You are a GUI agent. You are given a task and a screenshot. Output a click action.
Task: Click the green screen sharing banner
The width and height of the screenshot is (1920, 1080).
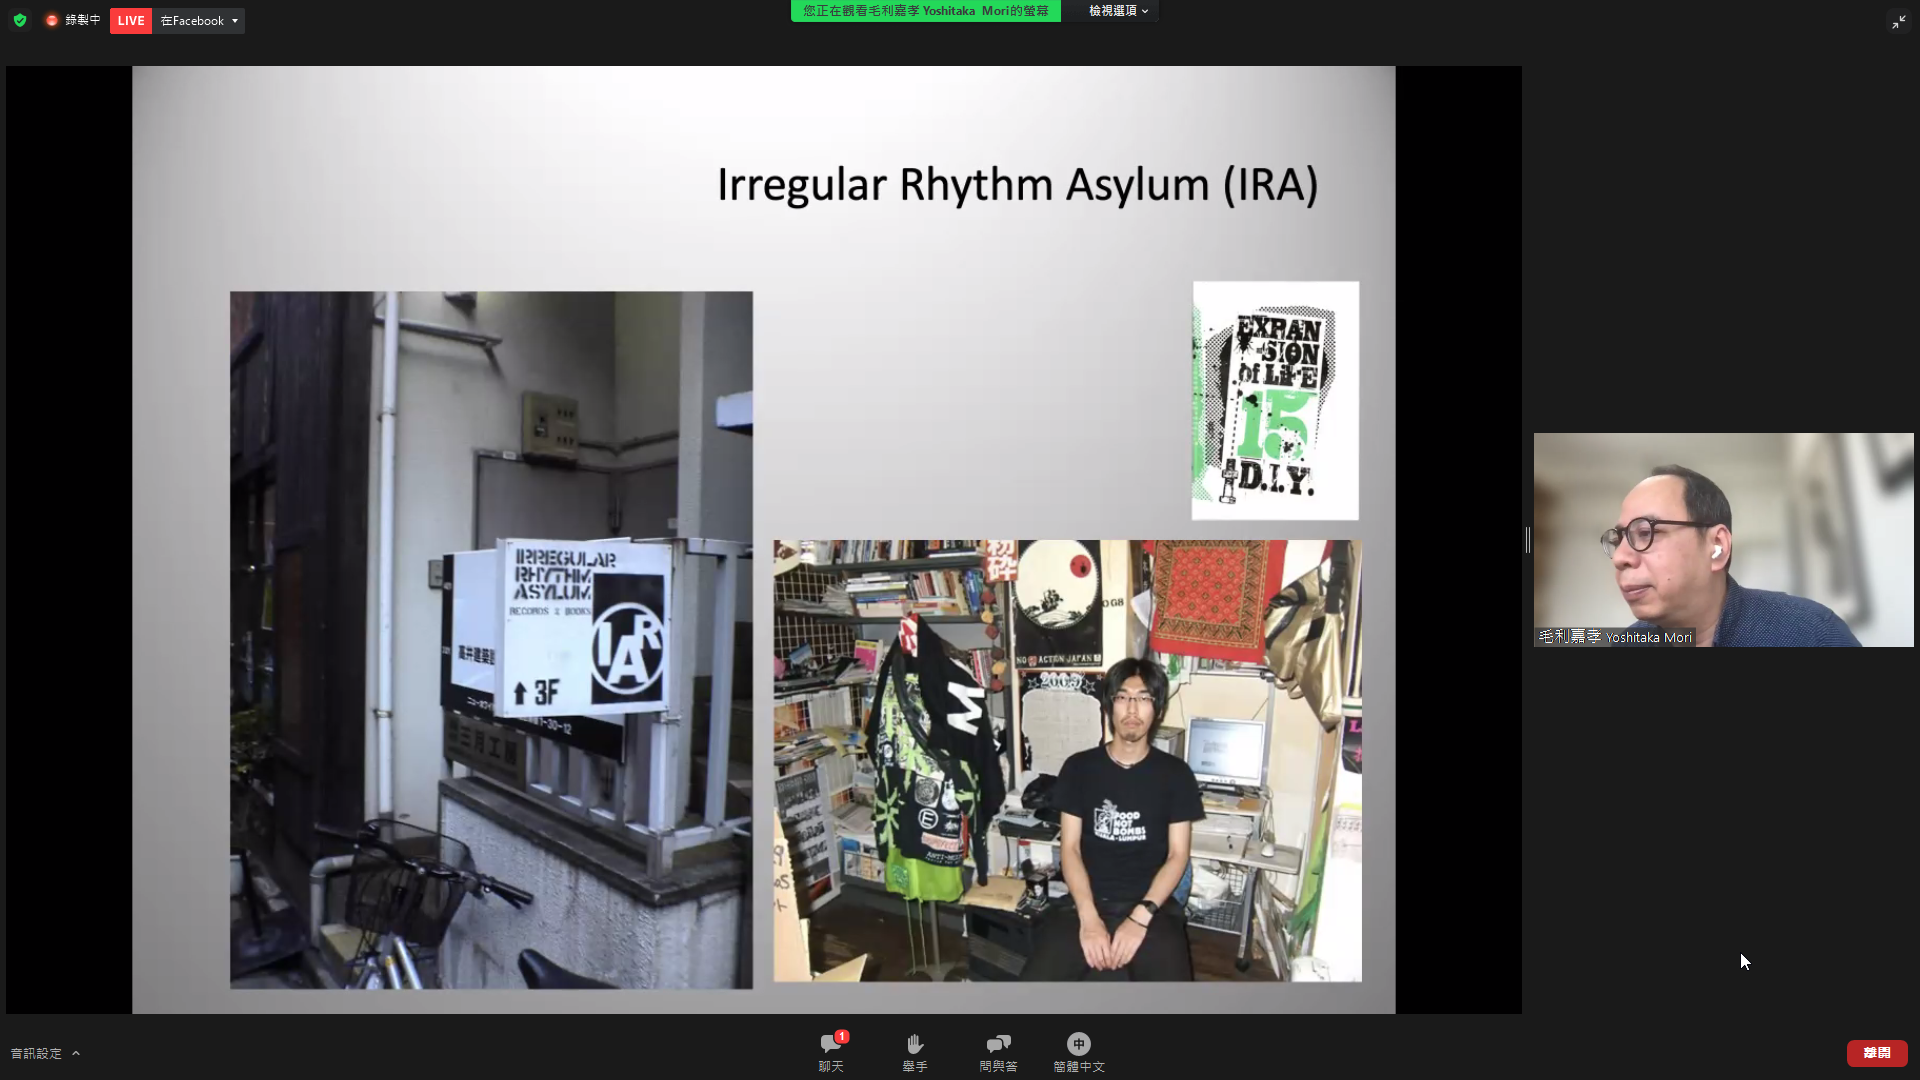[926, 11]
